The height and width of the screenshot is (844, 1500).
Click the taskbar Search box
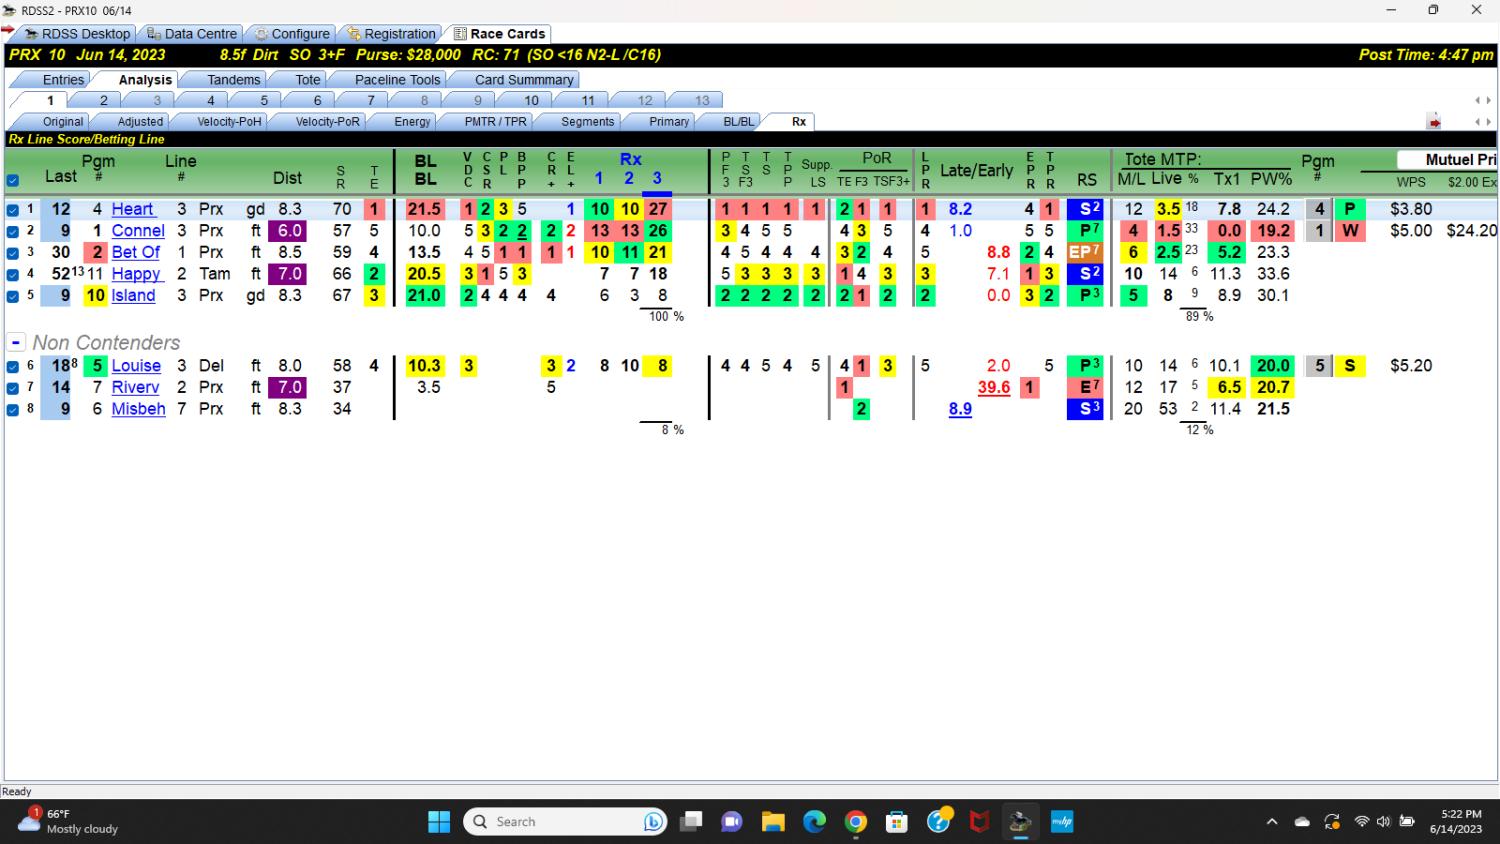click(565, 822)
